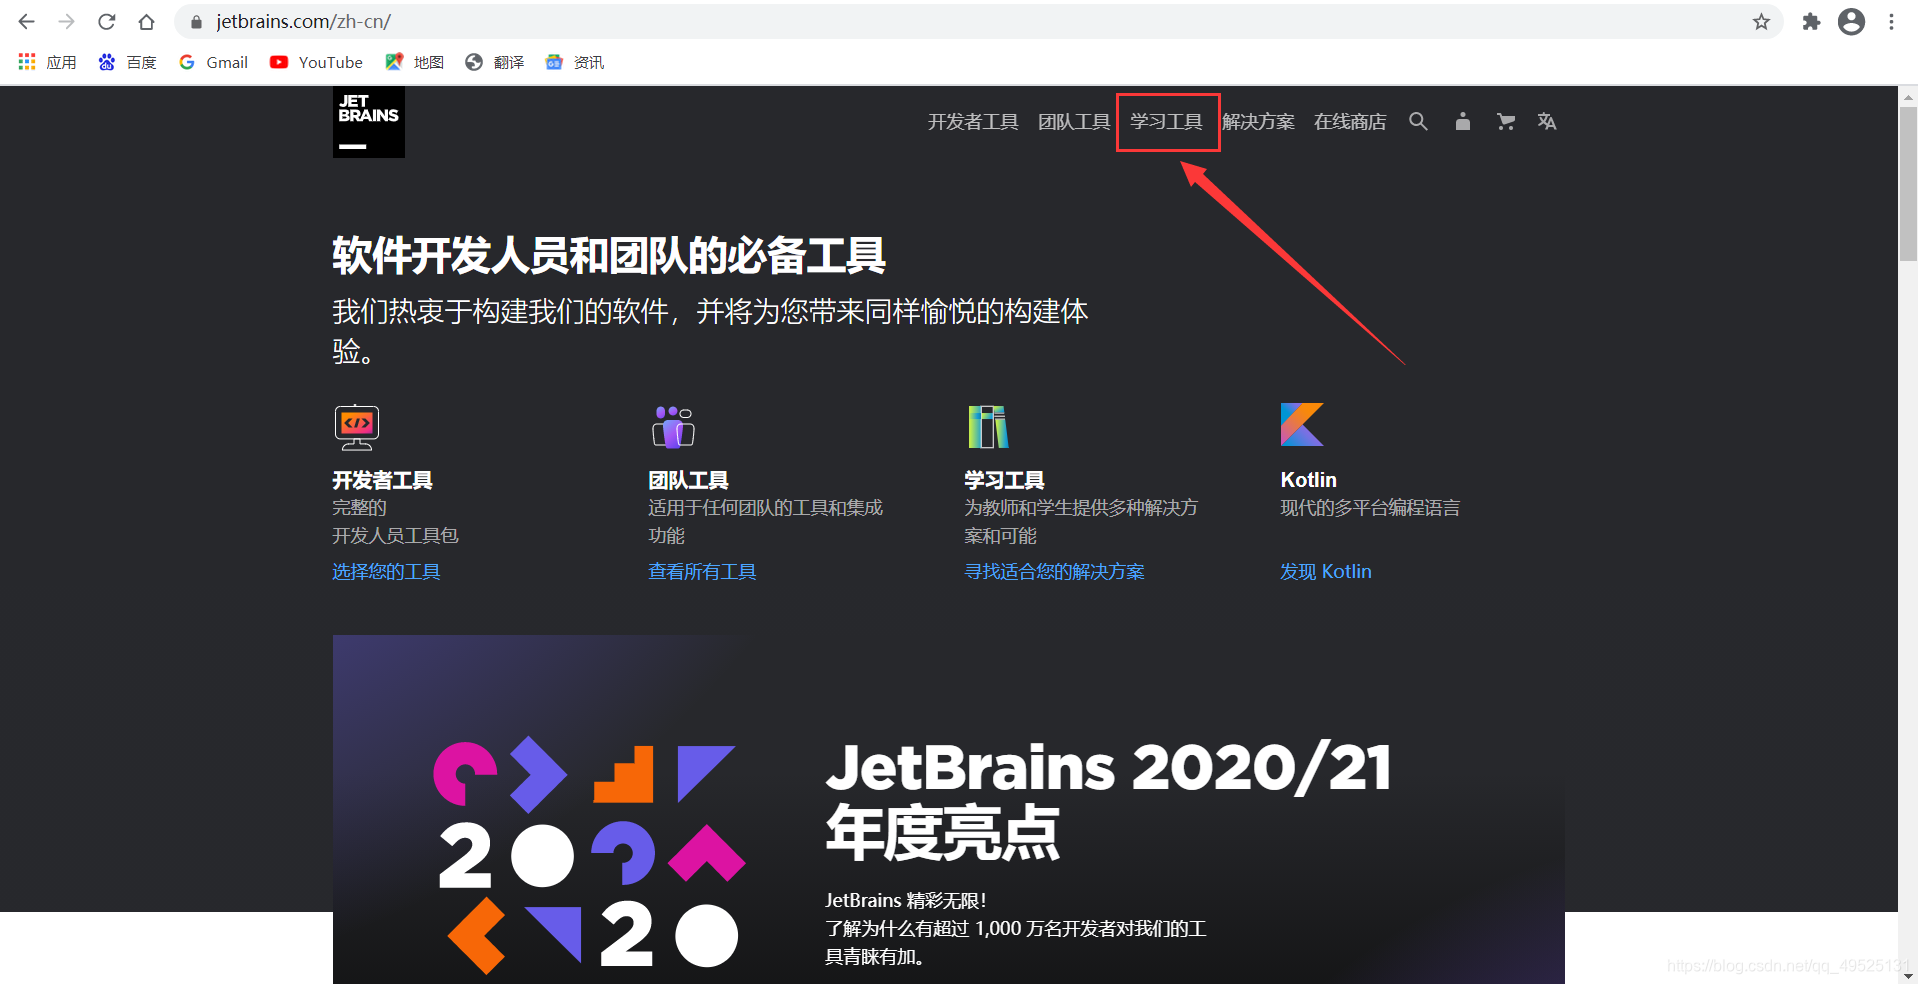Screen dimensions: 1918x984
Task: Open YouTube from the bookmarks bar
Action: coord(315,62)
